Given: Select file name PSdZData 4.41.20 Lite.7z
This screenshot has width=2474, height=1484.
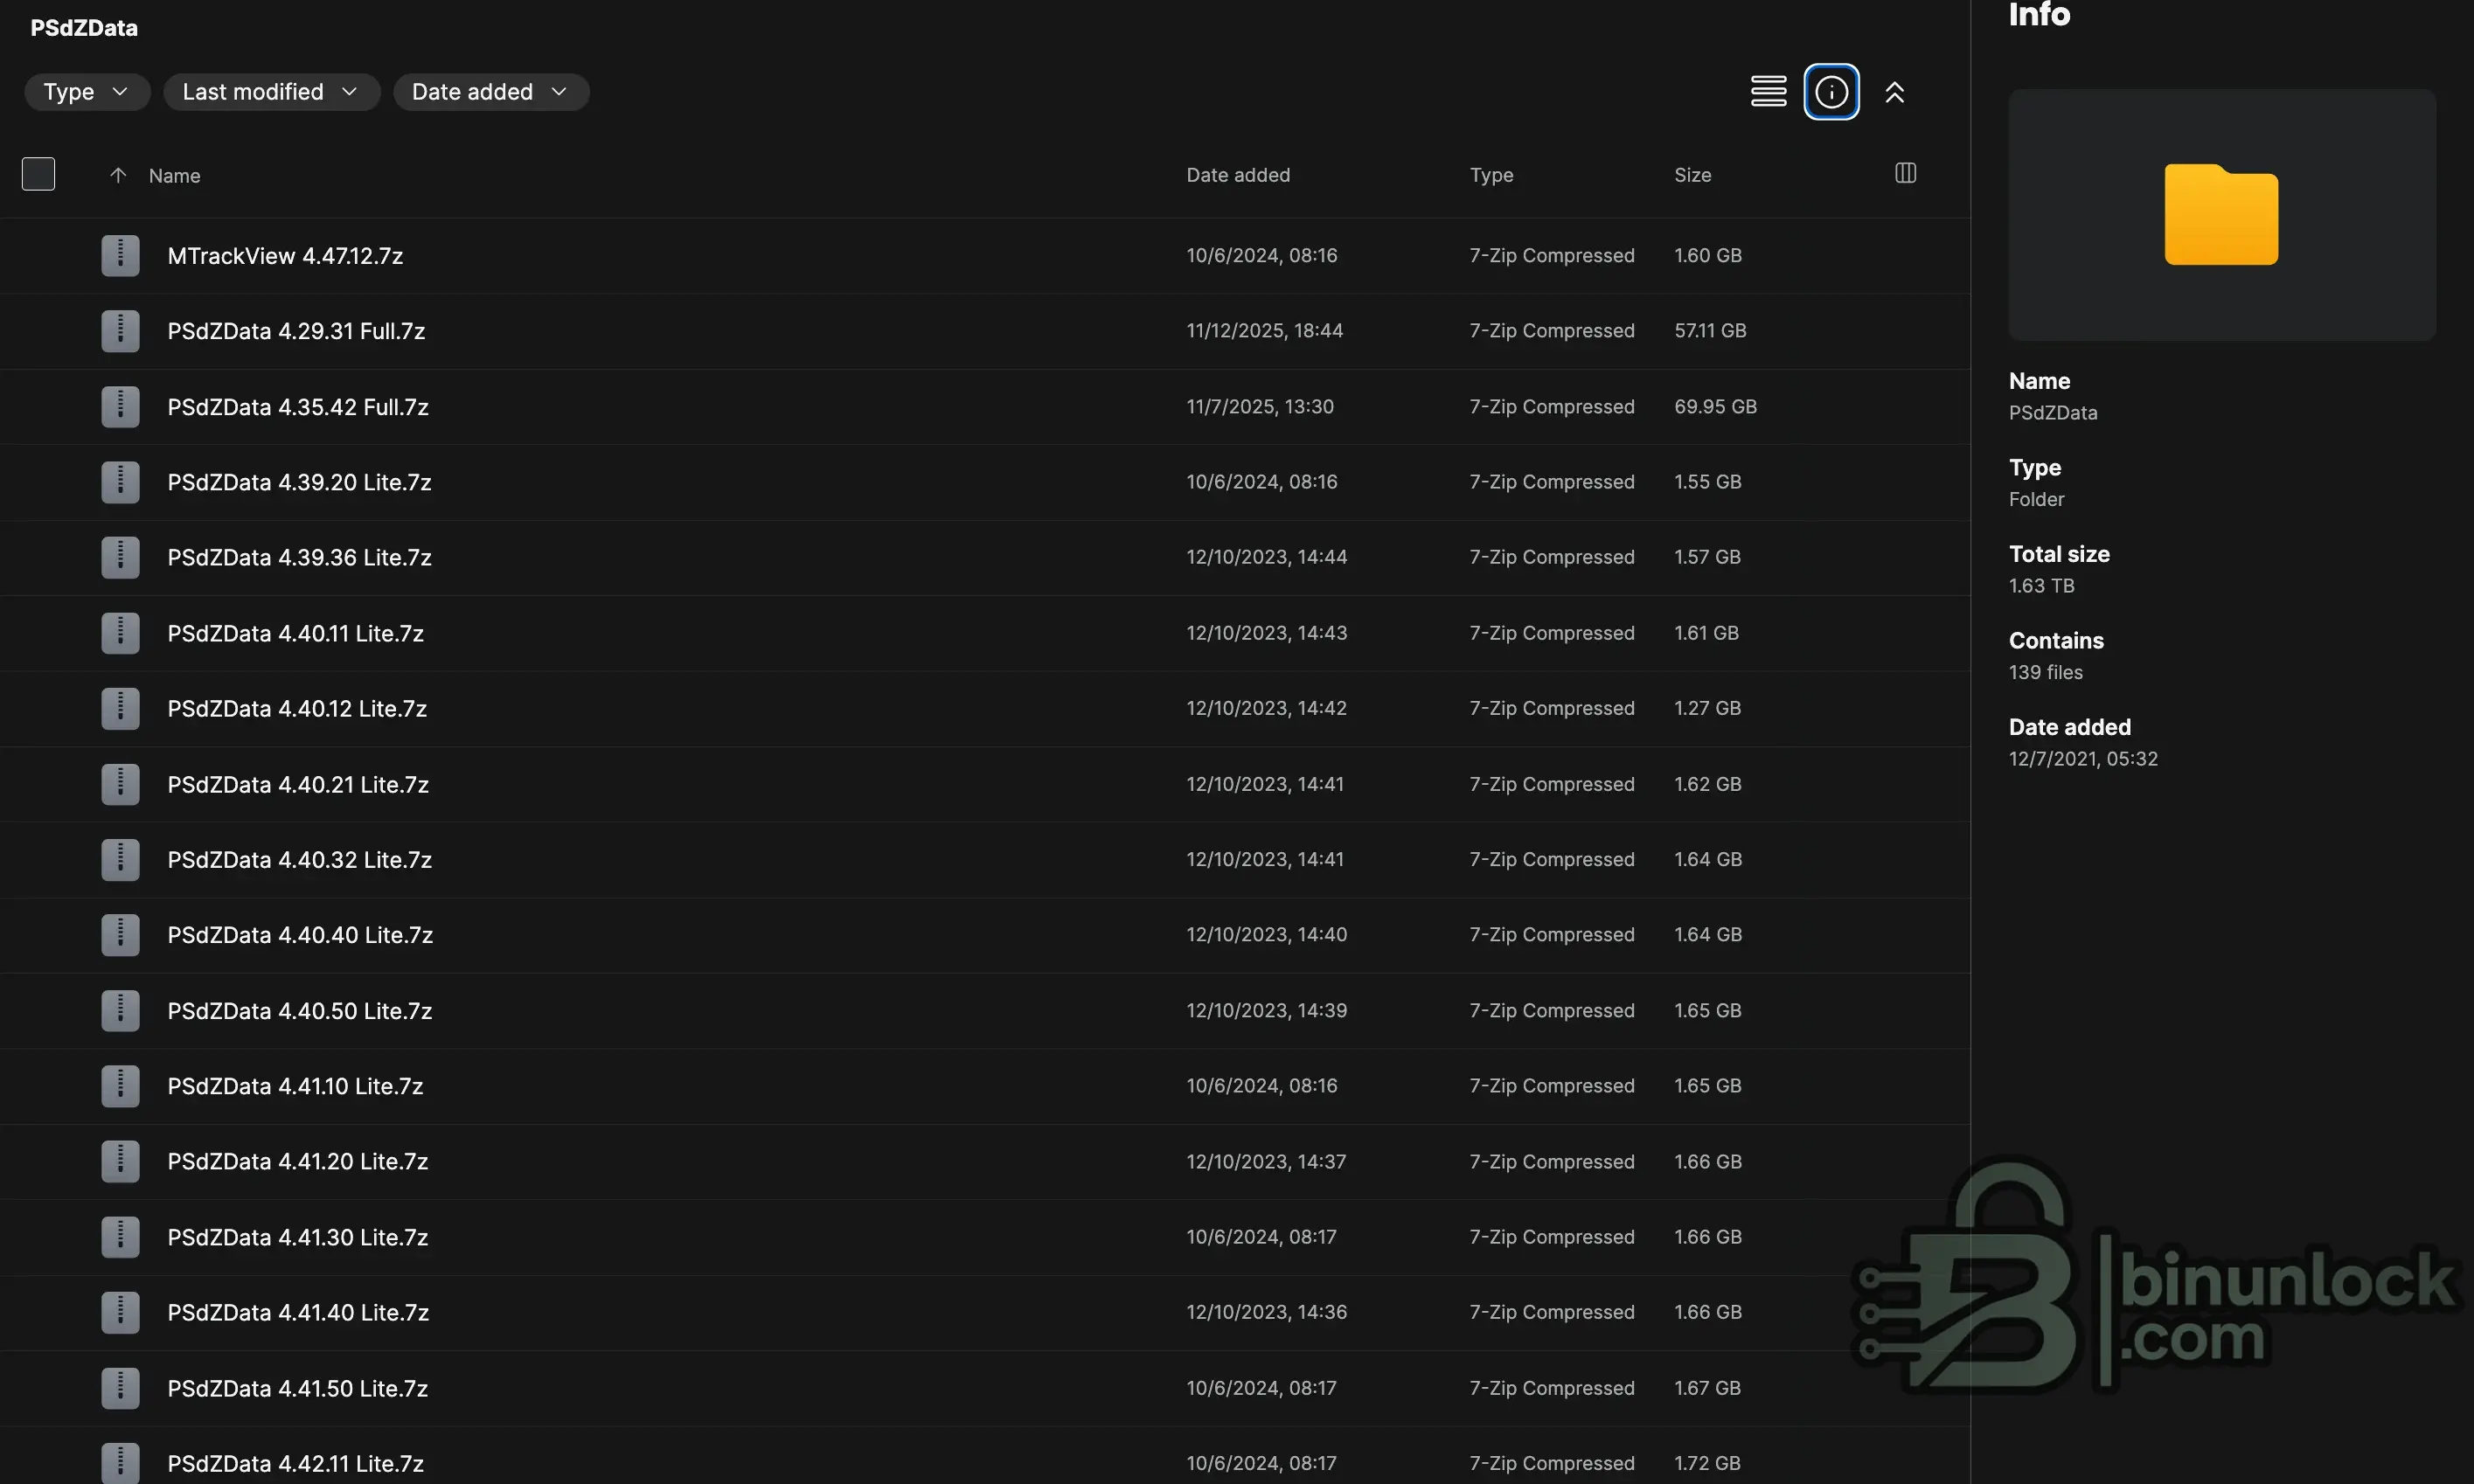Looking at the screenshot, I should [x=297, y=1161].
